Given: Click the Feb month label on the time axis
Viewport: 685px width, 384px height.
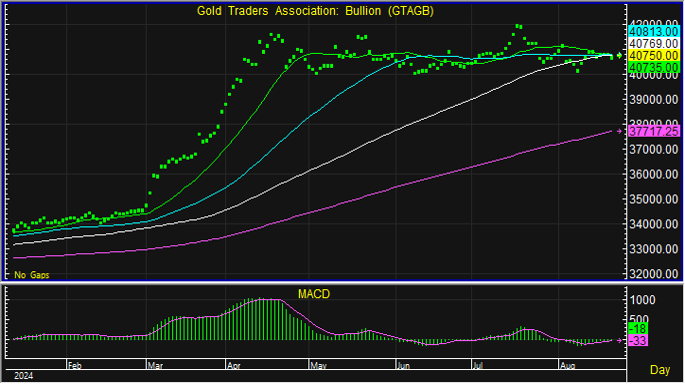Looking at the screenshot, I should click(x=75, y=366).
